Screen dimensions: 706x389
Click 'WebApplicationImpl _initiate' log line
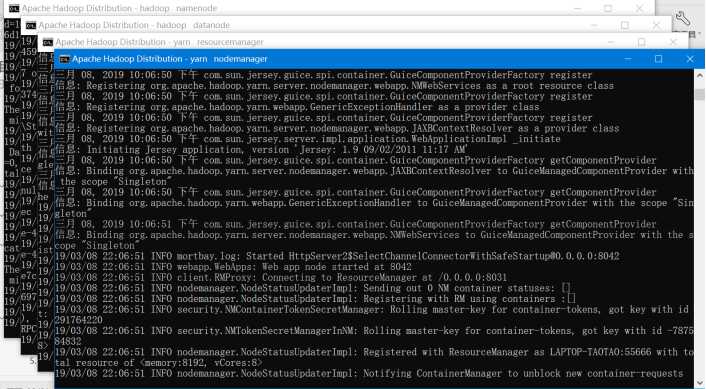[x=308, y=139]
